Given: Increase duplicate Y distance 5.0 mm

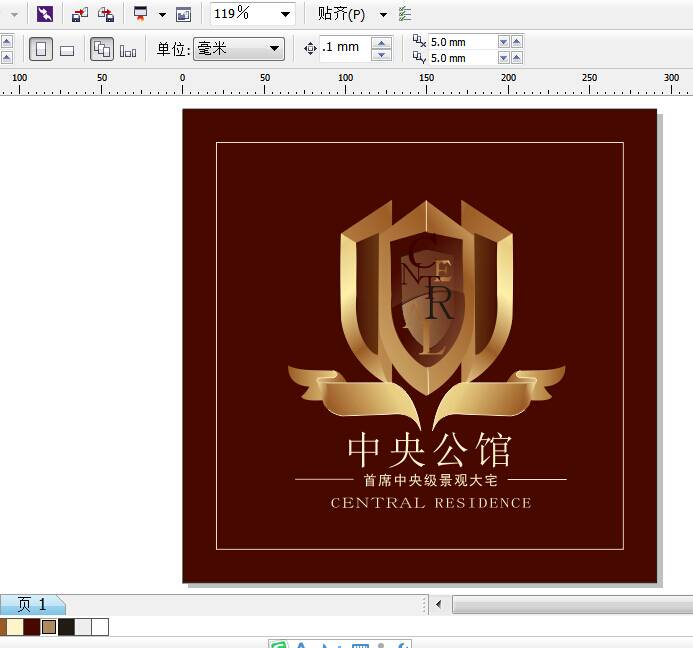Looking at the screenshot, I should tap(517, 58).
